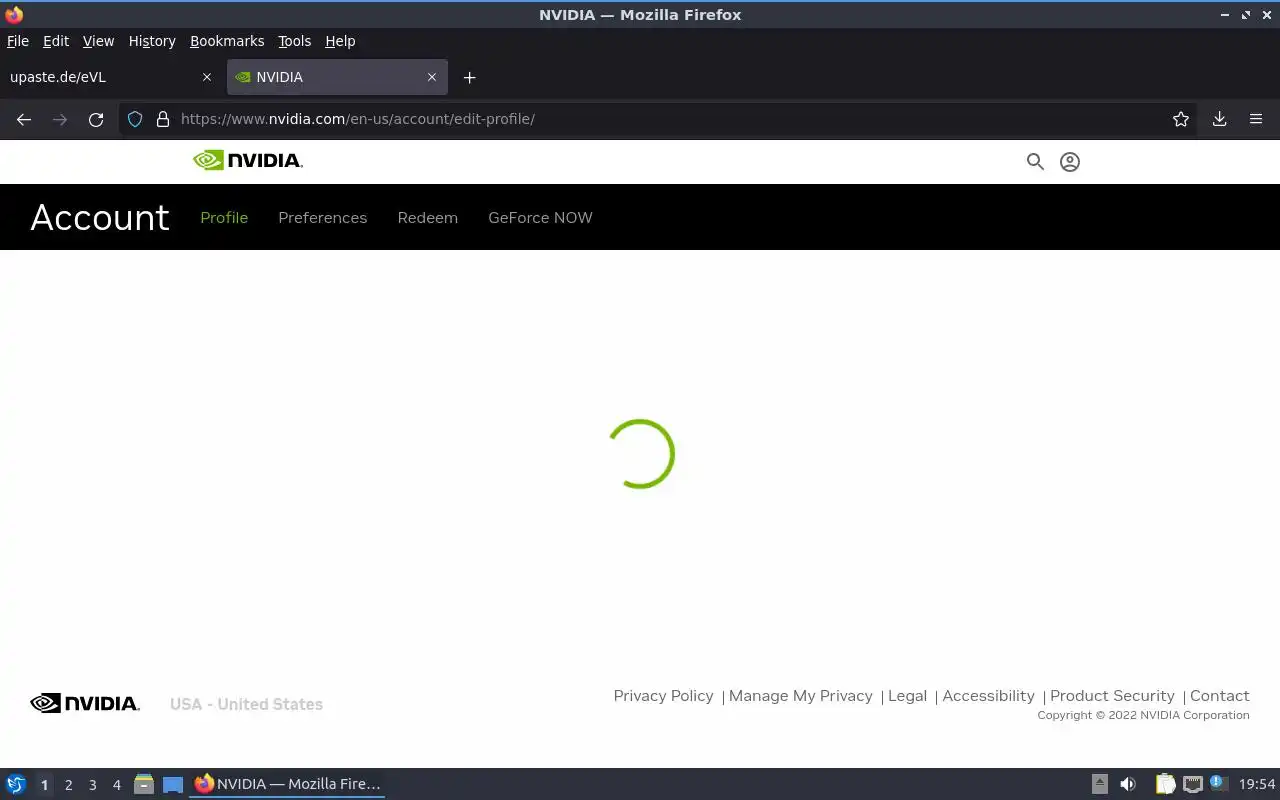This screenshot has width=1280, height=800.
Task: Open the Accessibility footer link
Action: [989, 696]
